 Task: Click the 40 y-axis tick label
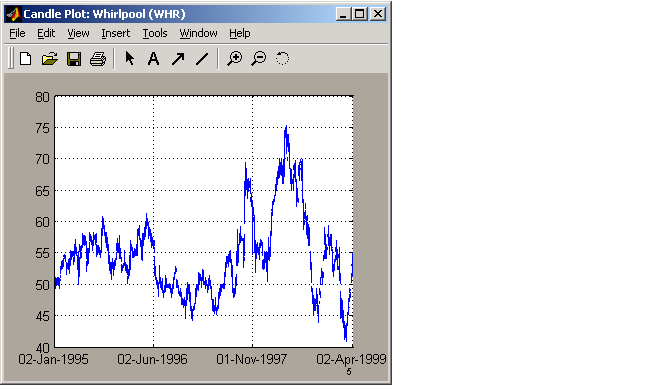pyautogui.click(x=42, y=348)
